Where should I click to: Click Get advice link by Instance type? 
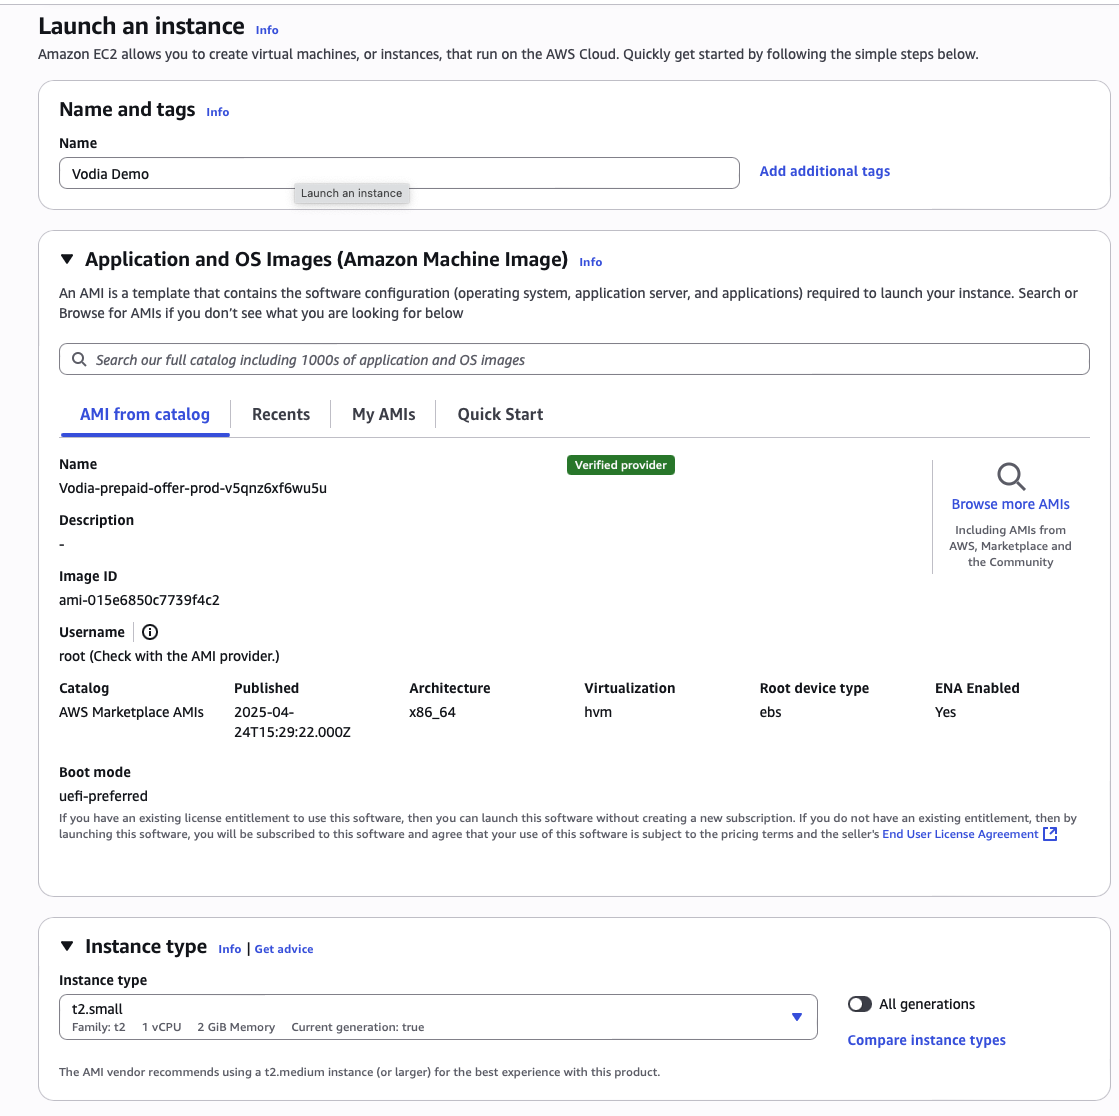[284, 949]
